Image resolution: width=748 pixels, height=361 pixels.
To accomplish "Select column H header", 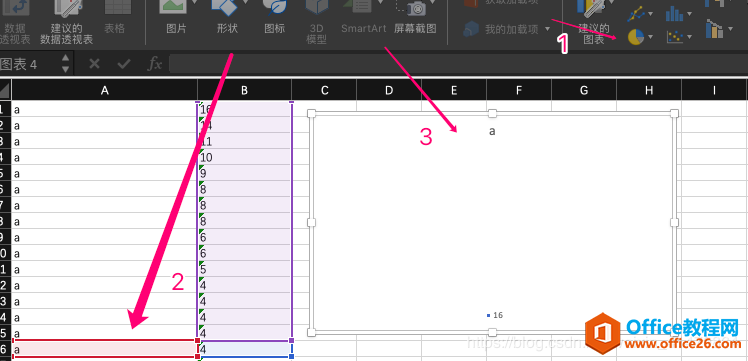I will 649,90.
